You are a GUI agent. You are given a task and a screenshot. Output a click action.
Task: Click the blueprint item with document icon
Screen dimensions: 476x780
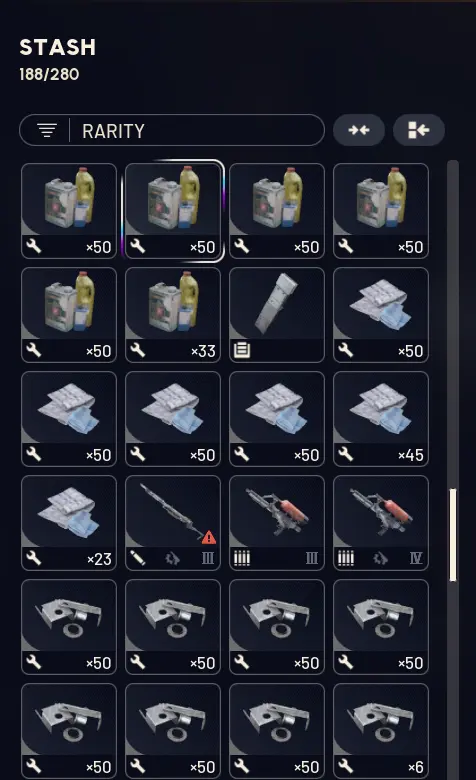tap(277, 314)
